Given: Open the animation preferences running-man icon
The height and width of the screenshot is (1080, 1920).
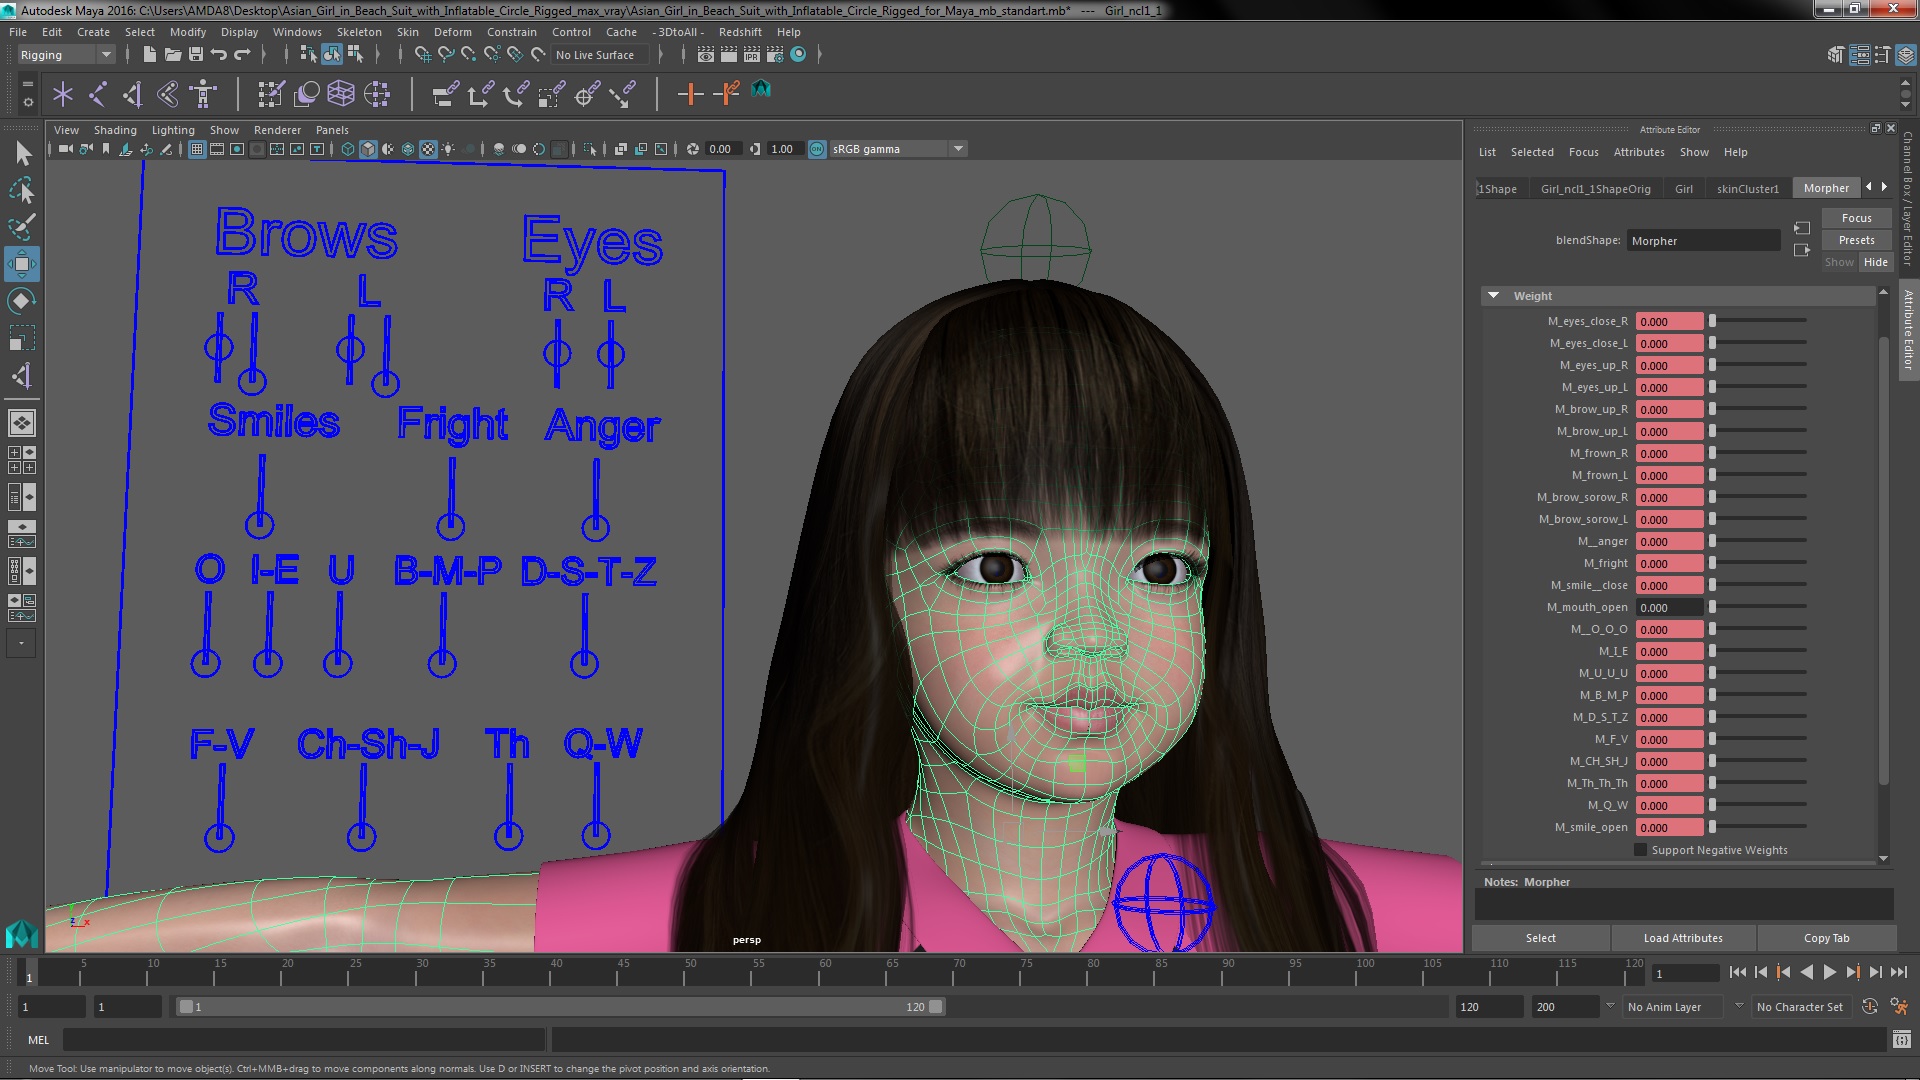Looking at the screenshot, I should [x=1898, y=1007].
